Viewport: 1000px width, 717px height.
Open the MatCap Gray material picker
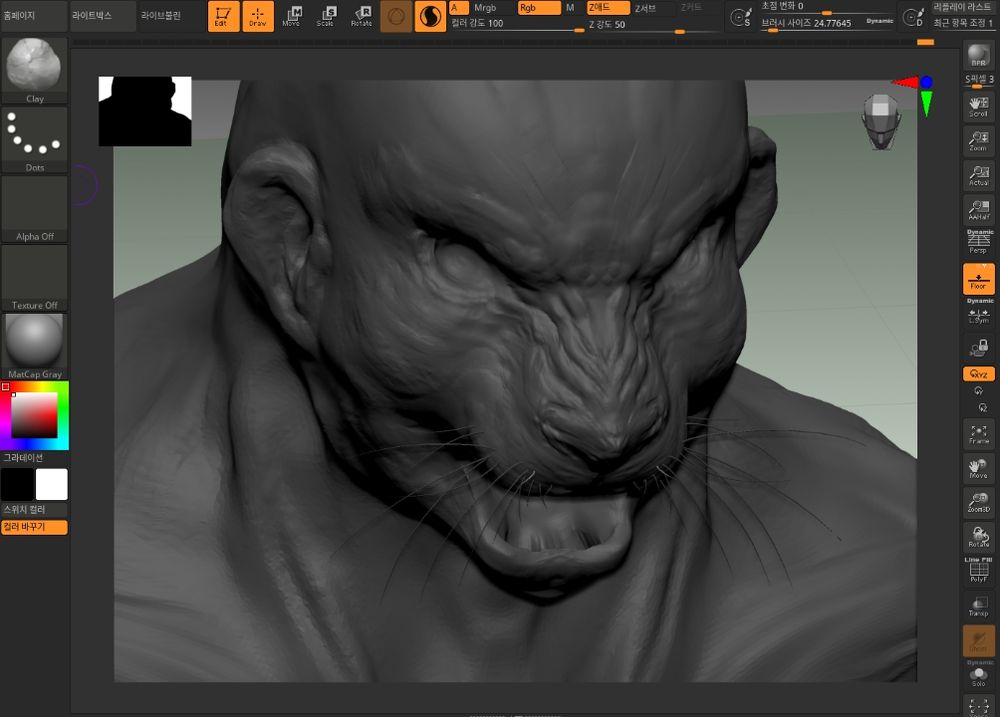click(35, 346)
